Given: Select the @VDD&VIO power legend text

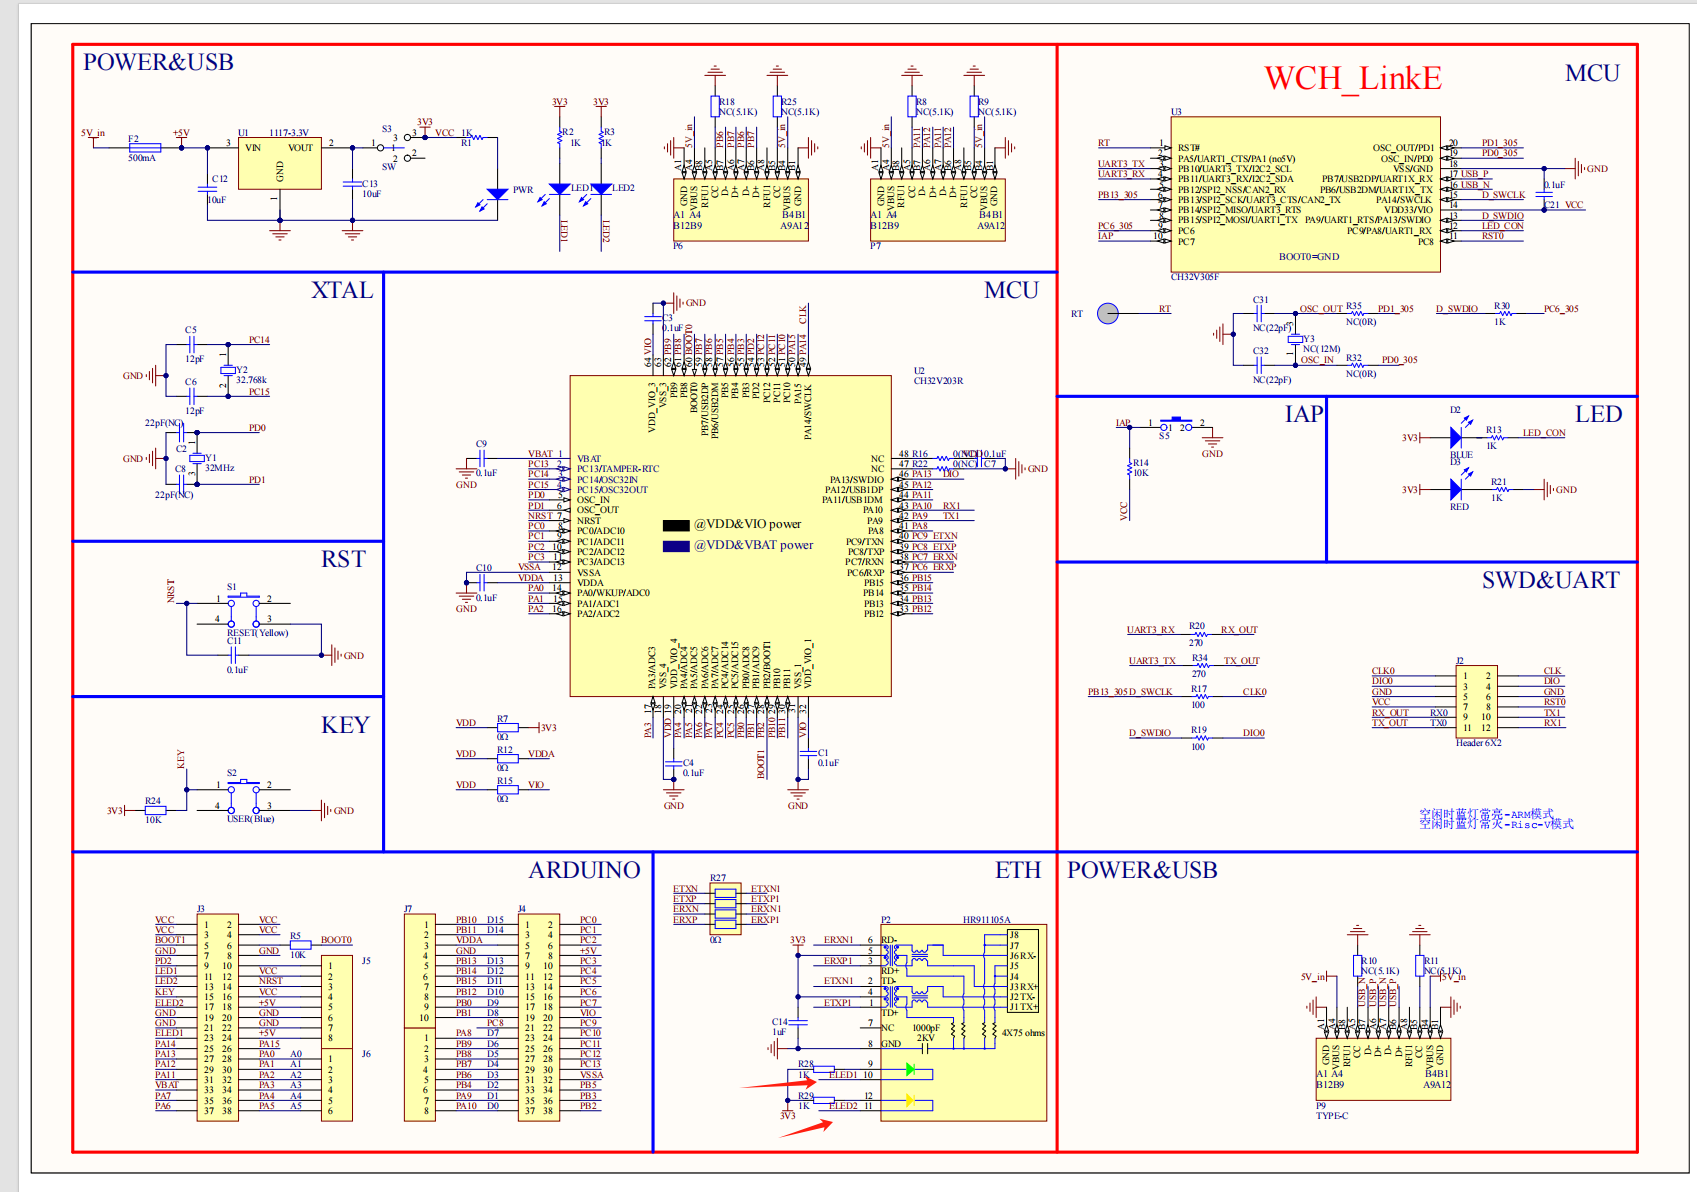Looking at the screenshot, I should point(748,524).
